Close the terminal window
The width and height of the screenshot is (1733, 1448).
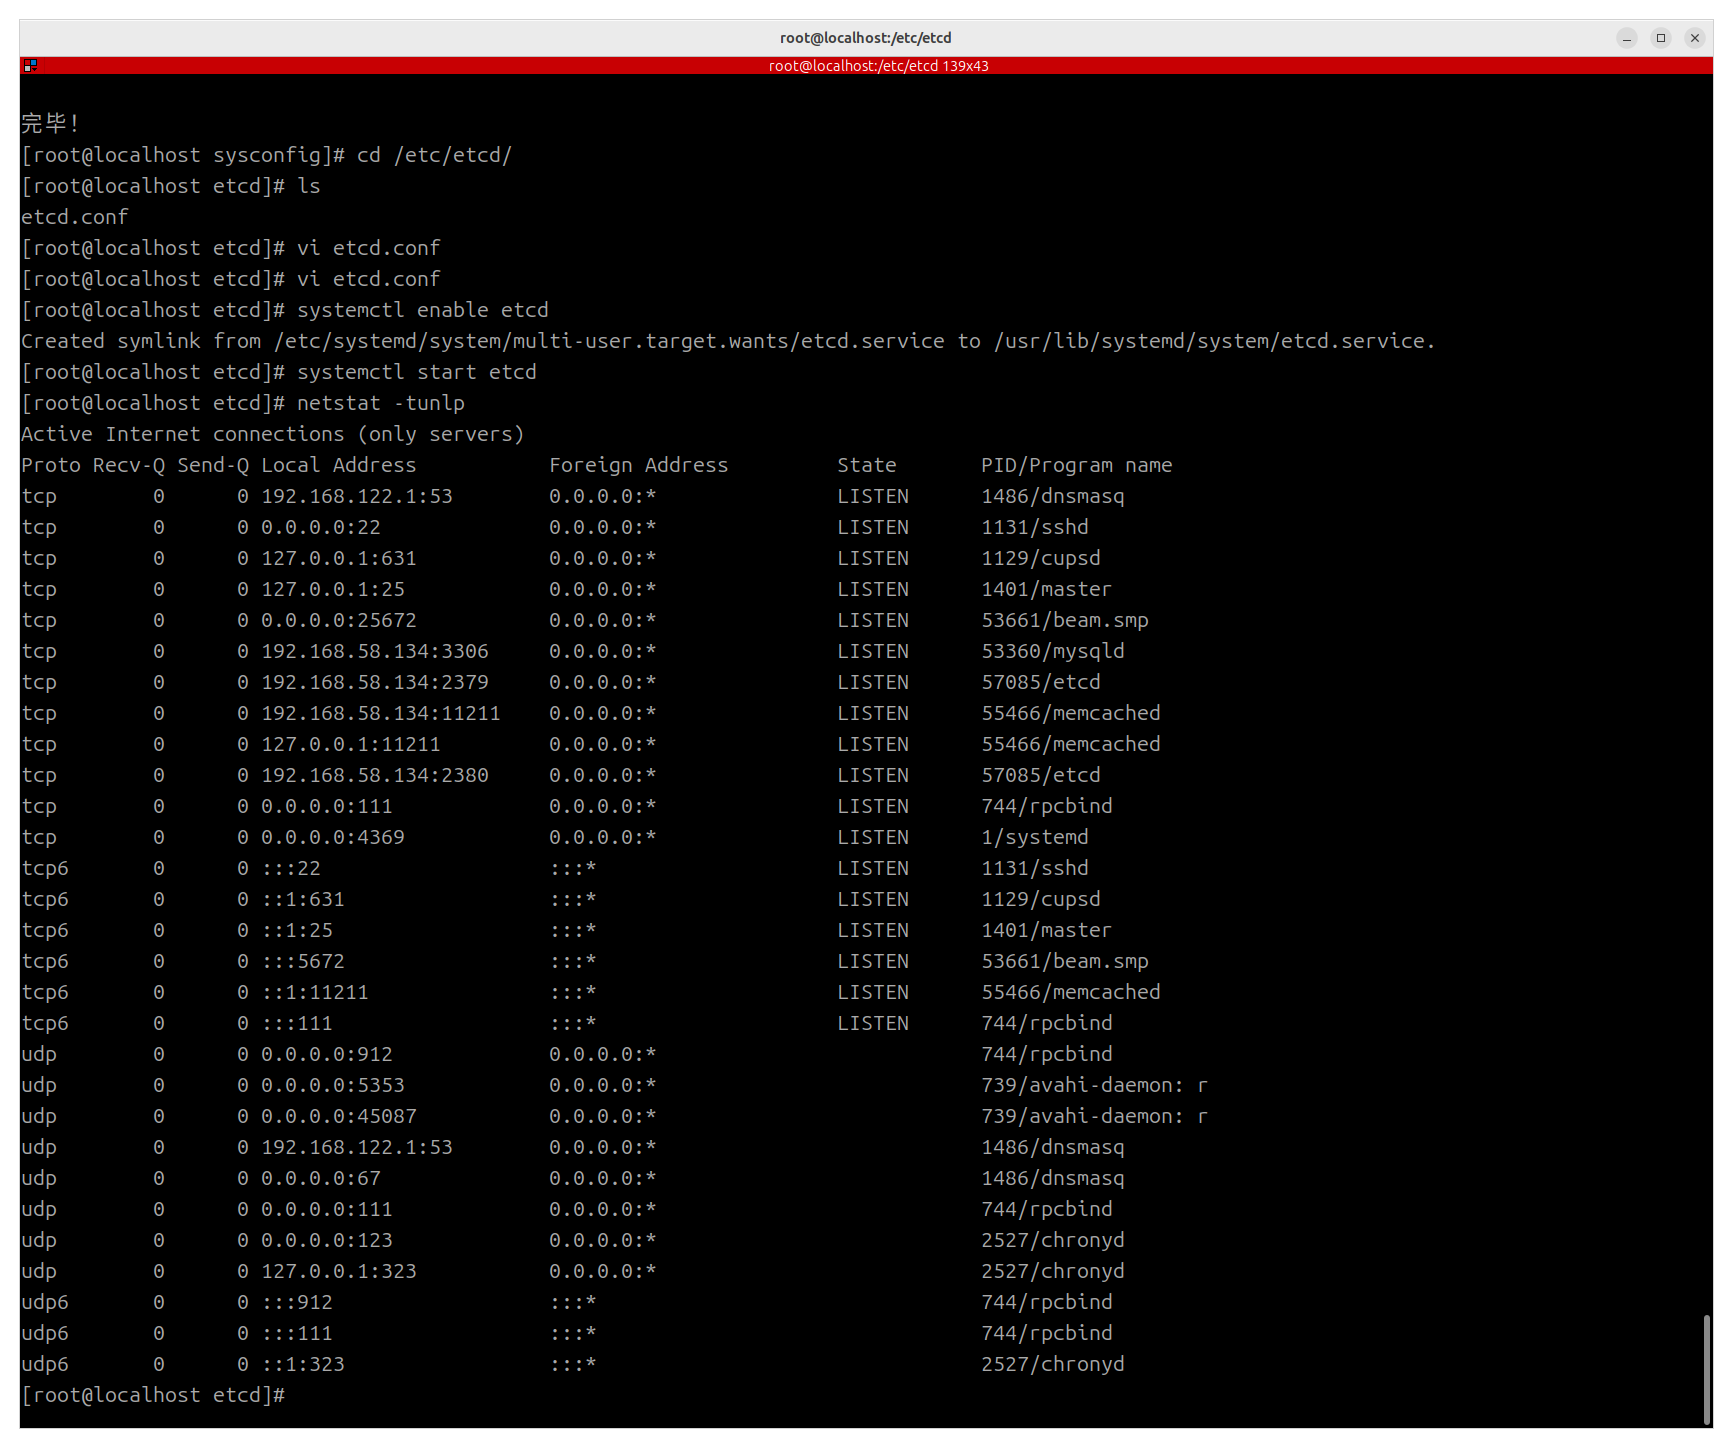pos(1695,38)
